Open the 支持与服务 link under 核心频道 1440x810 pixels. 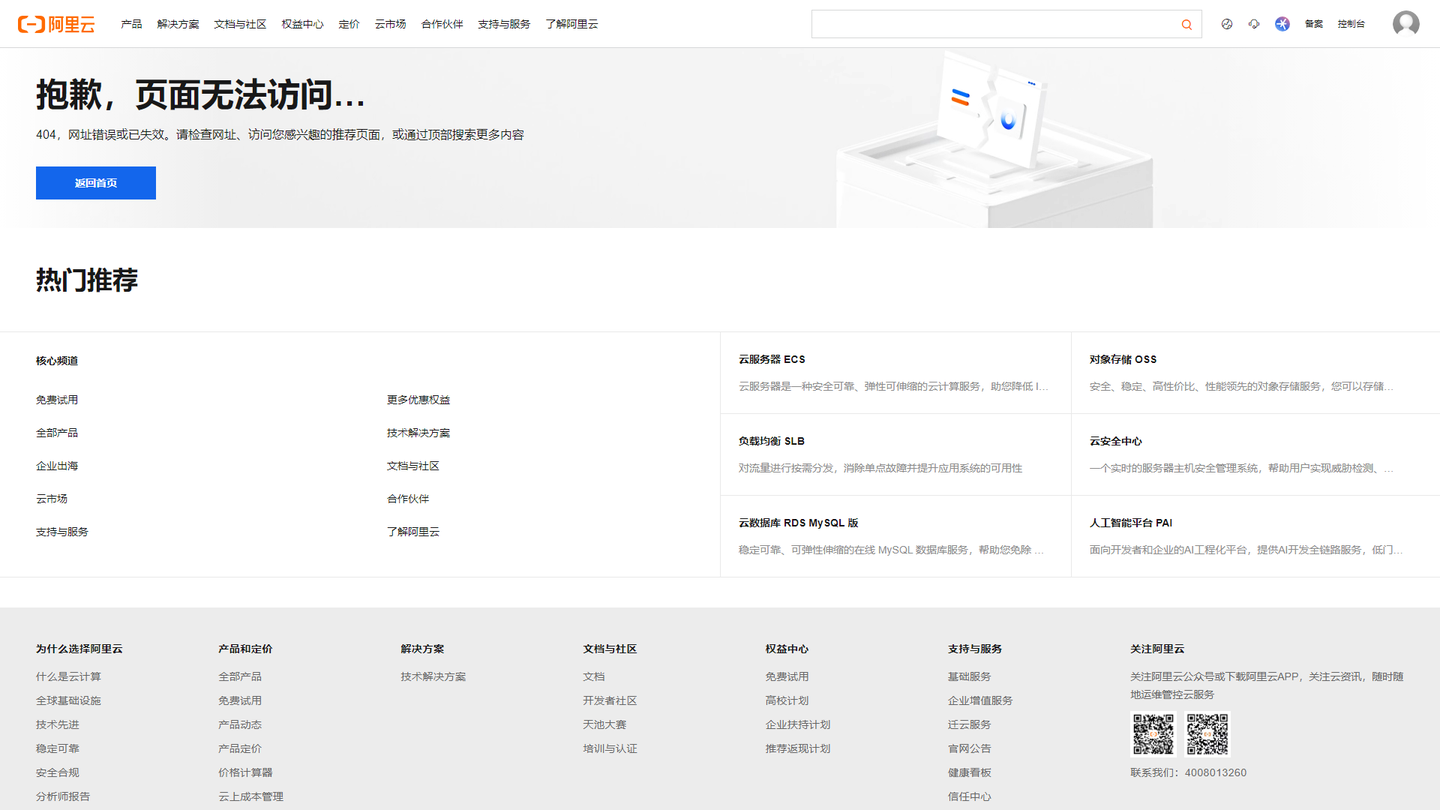point(62,532)
